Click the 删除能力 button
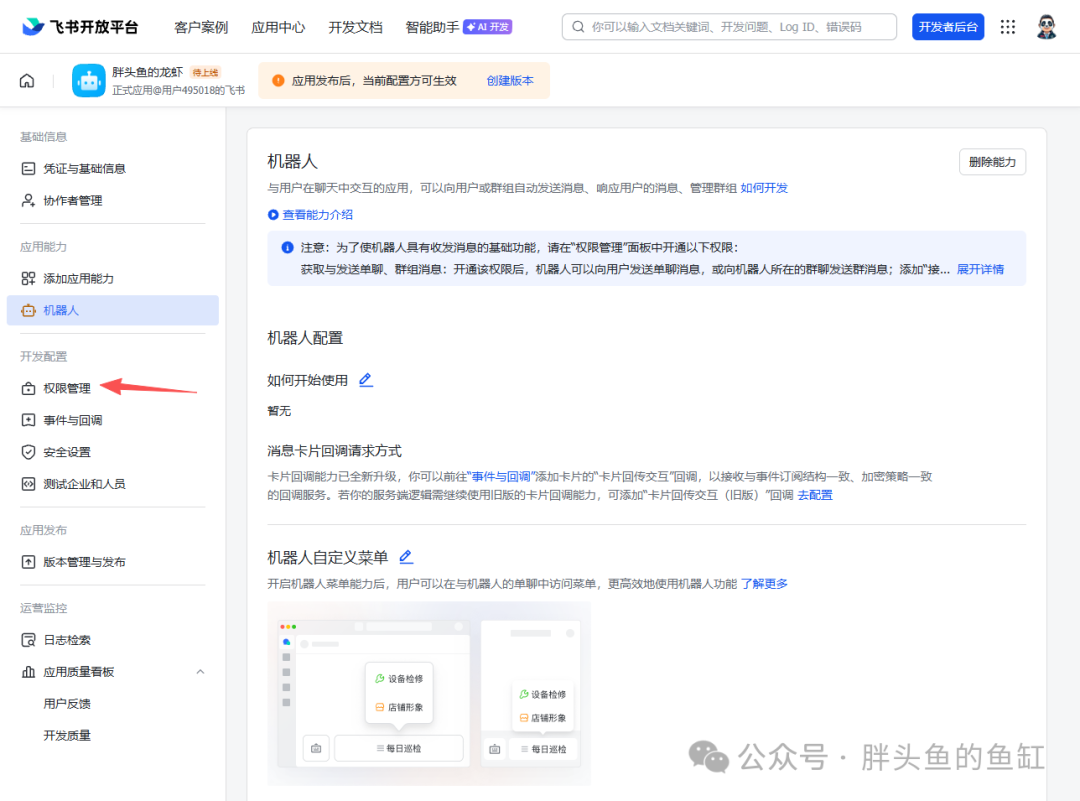The image size is (1080, 801). pyautogui.click(x=993, y=162)
